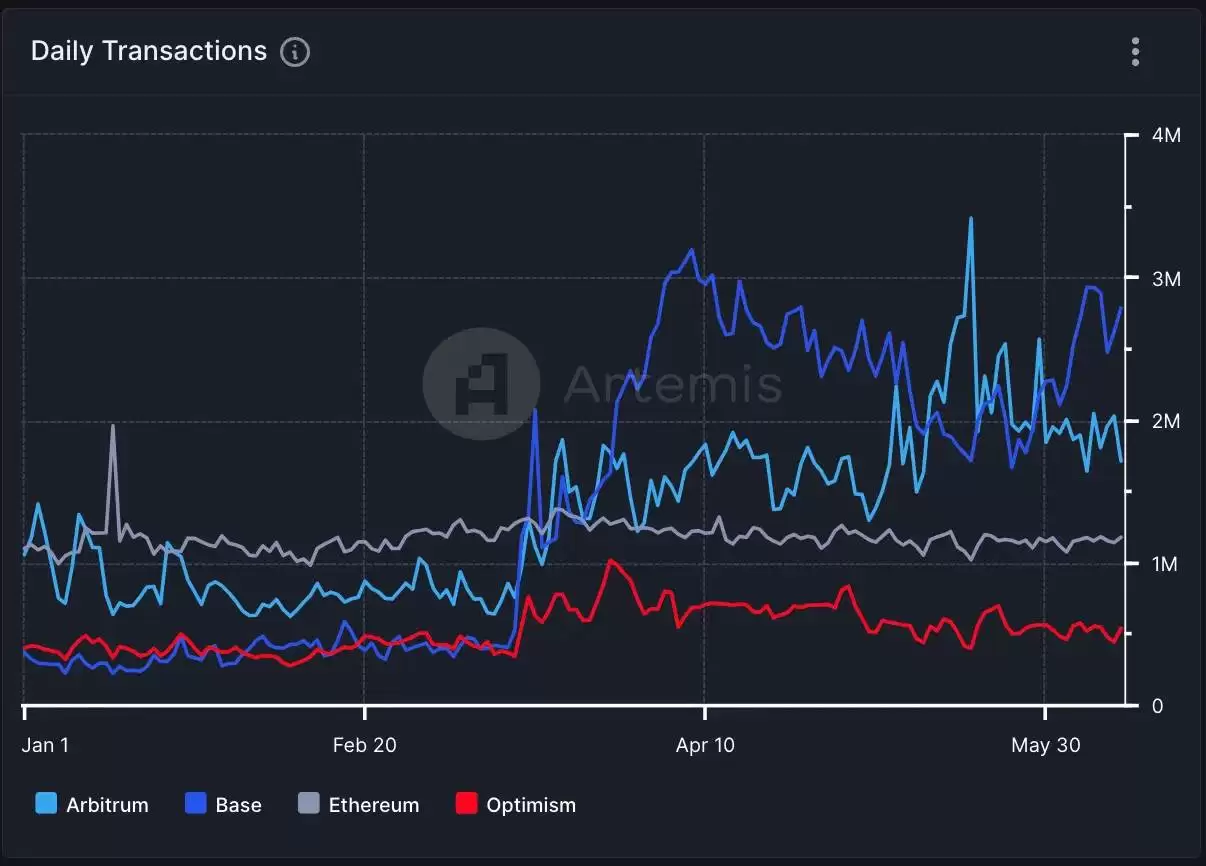Select the May 30 x-axis label
This screenshot has height=866, width=1206.
click(1044, 745)
